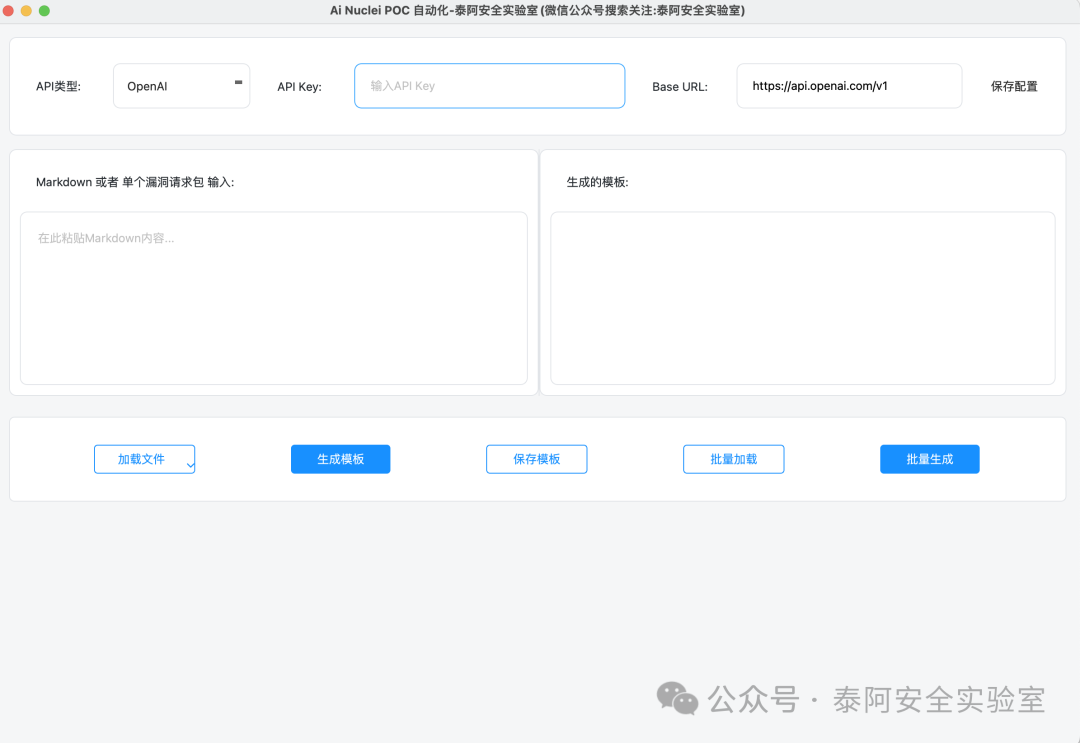Click the 'Markdown 或者 单个漏洞请求包 输入:' label
The height and width of the screenshot is (743, 1080).
point(135,182)
